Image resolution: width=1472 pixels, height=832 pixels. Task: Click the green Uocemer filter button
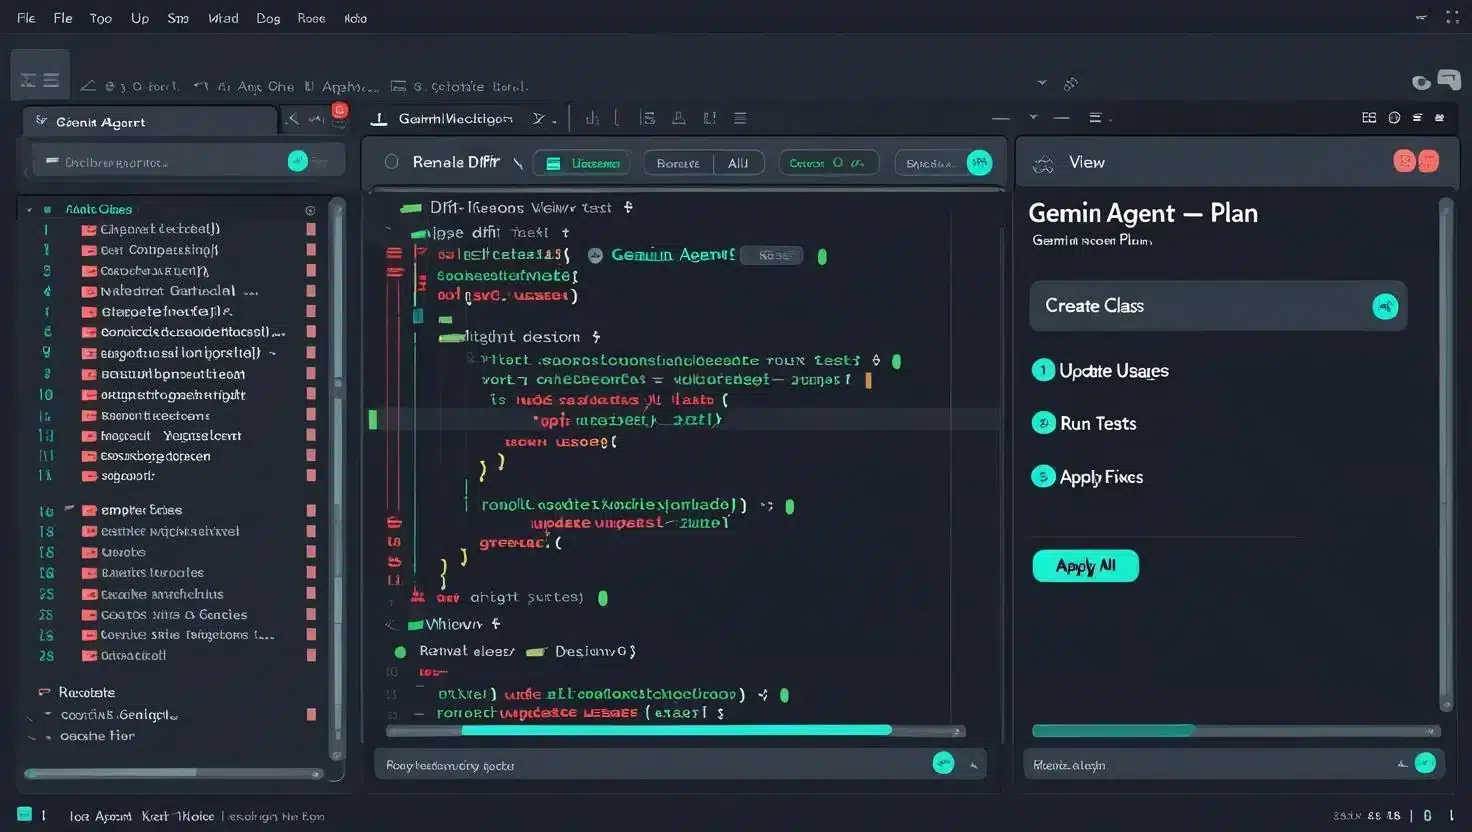click(582, 163)
